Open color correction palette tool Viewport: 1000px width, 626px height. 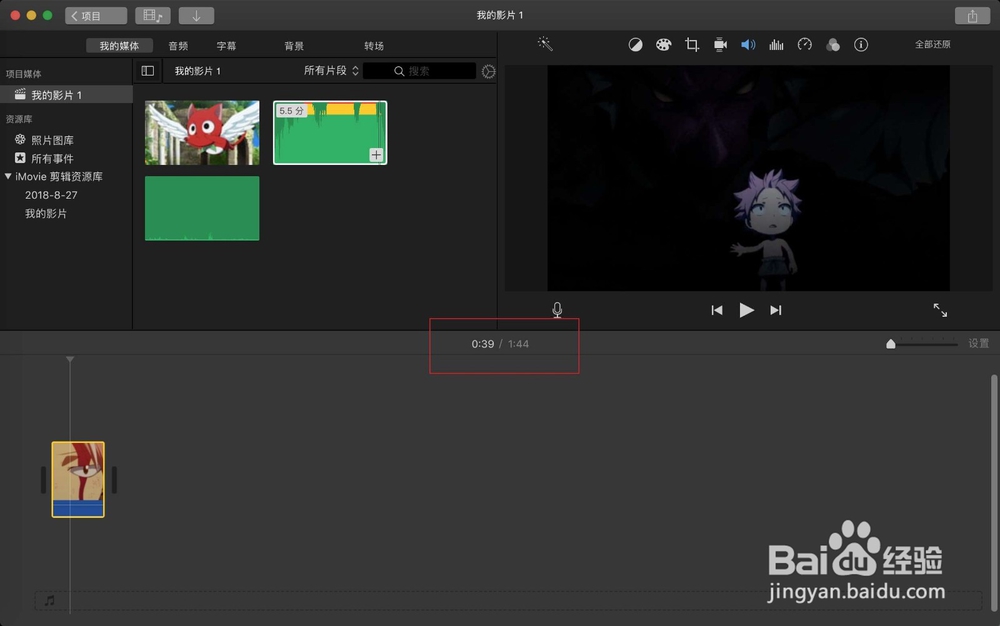(x=663, y=45)
